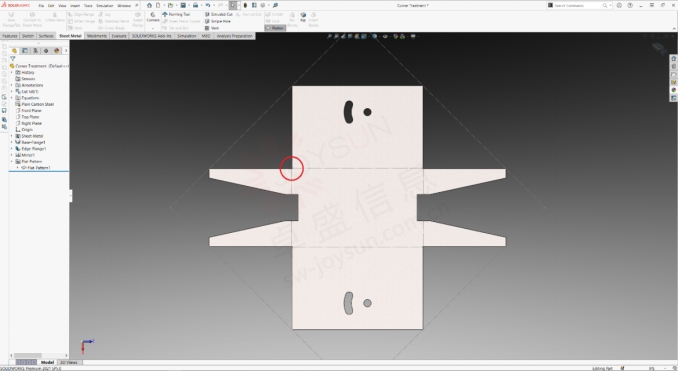Start the Extruded Cut command

(218, 14)
